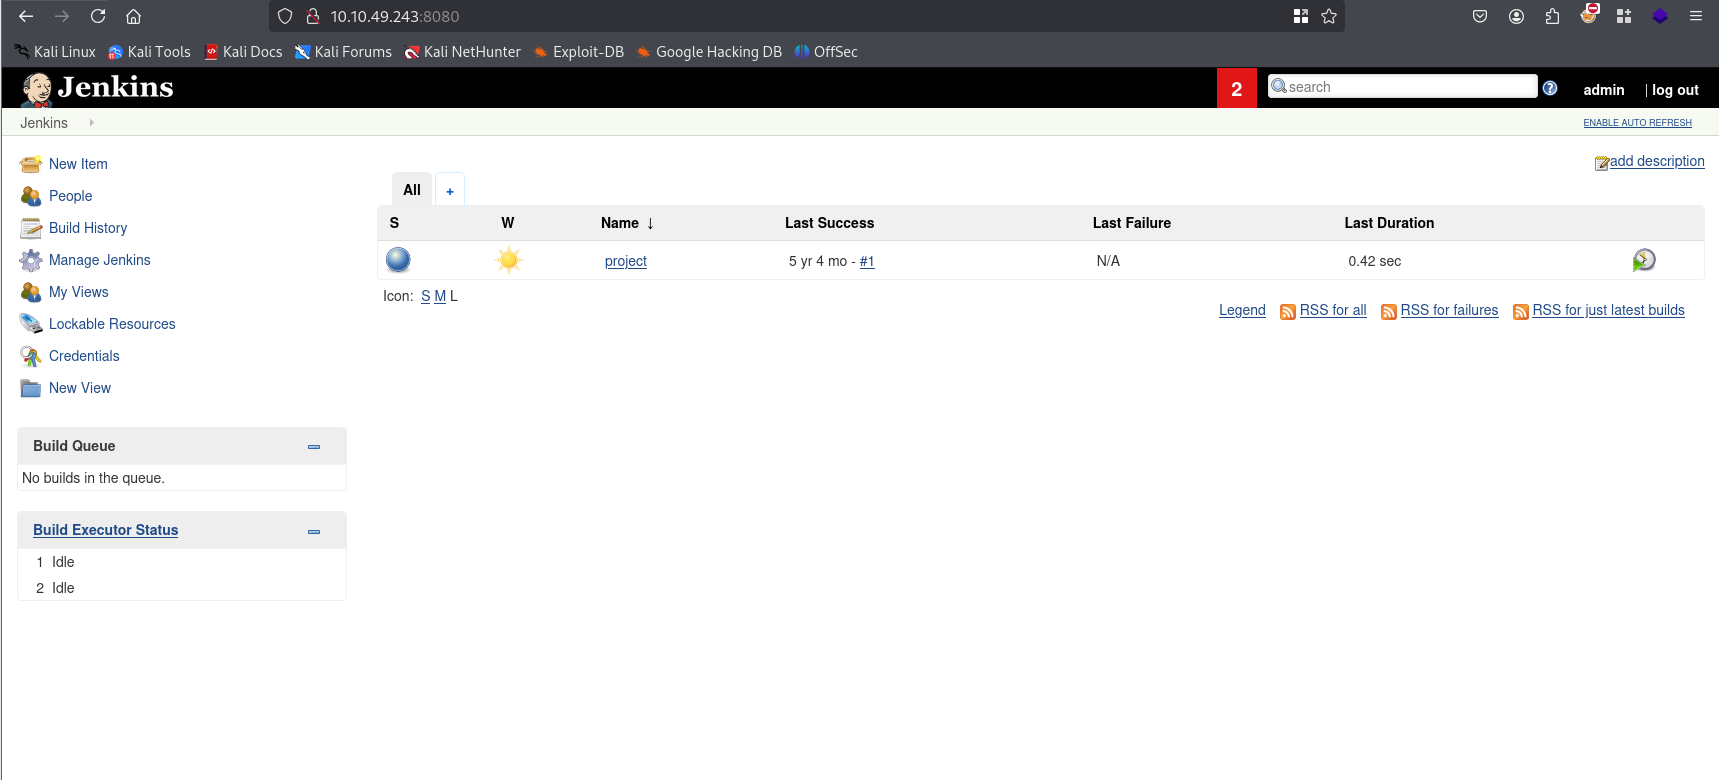Collapse the Build Executor Status panel
Image resolution: width=1719 pixels, height=780 pixels.
click(x=314, y=531)
